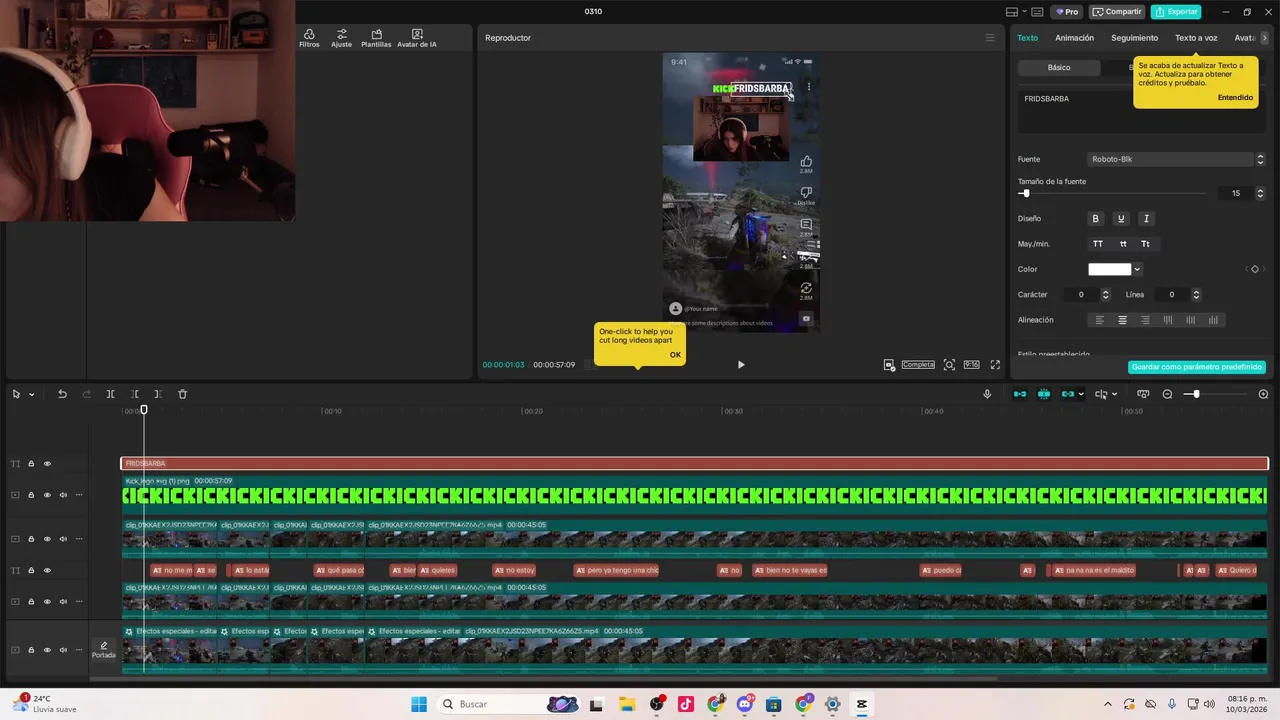Apply italic to the text
This screenshot has height=720, width=1280.
click(1146, 219)
